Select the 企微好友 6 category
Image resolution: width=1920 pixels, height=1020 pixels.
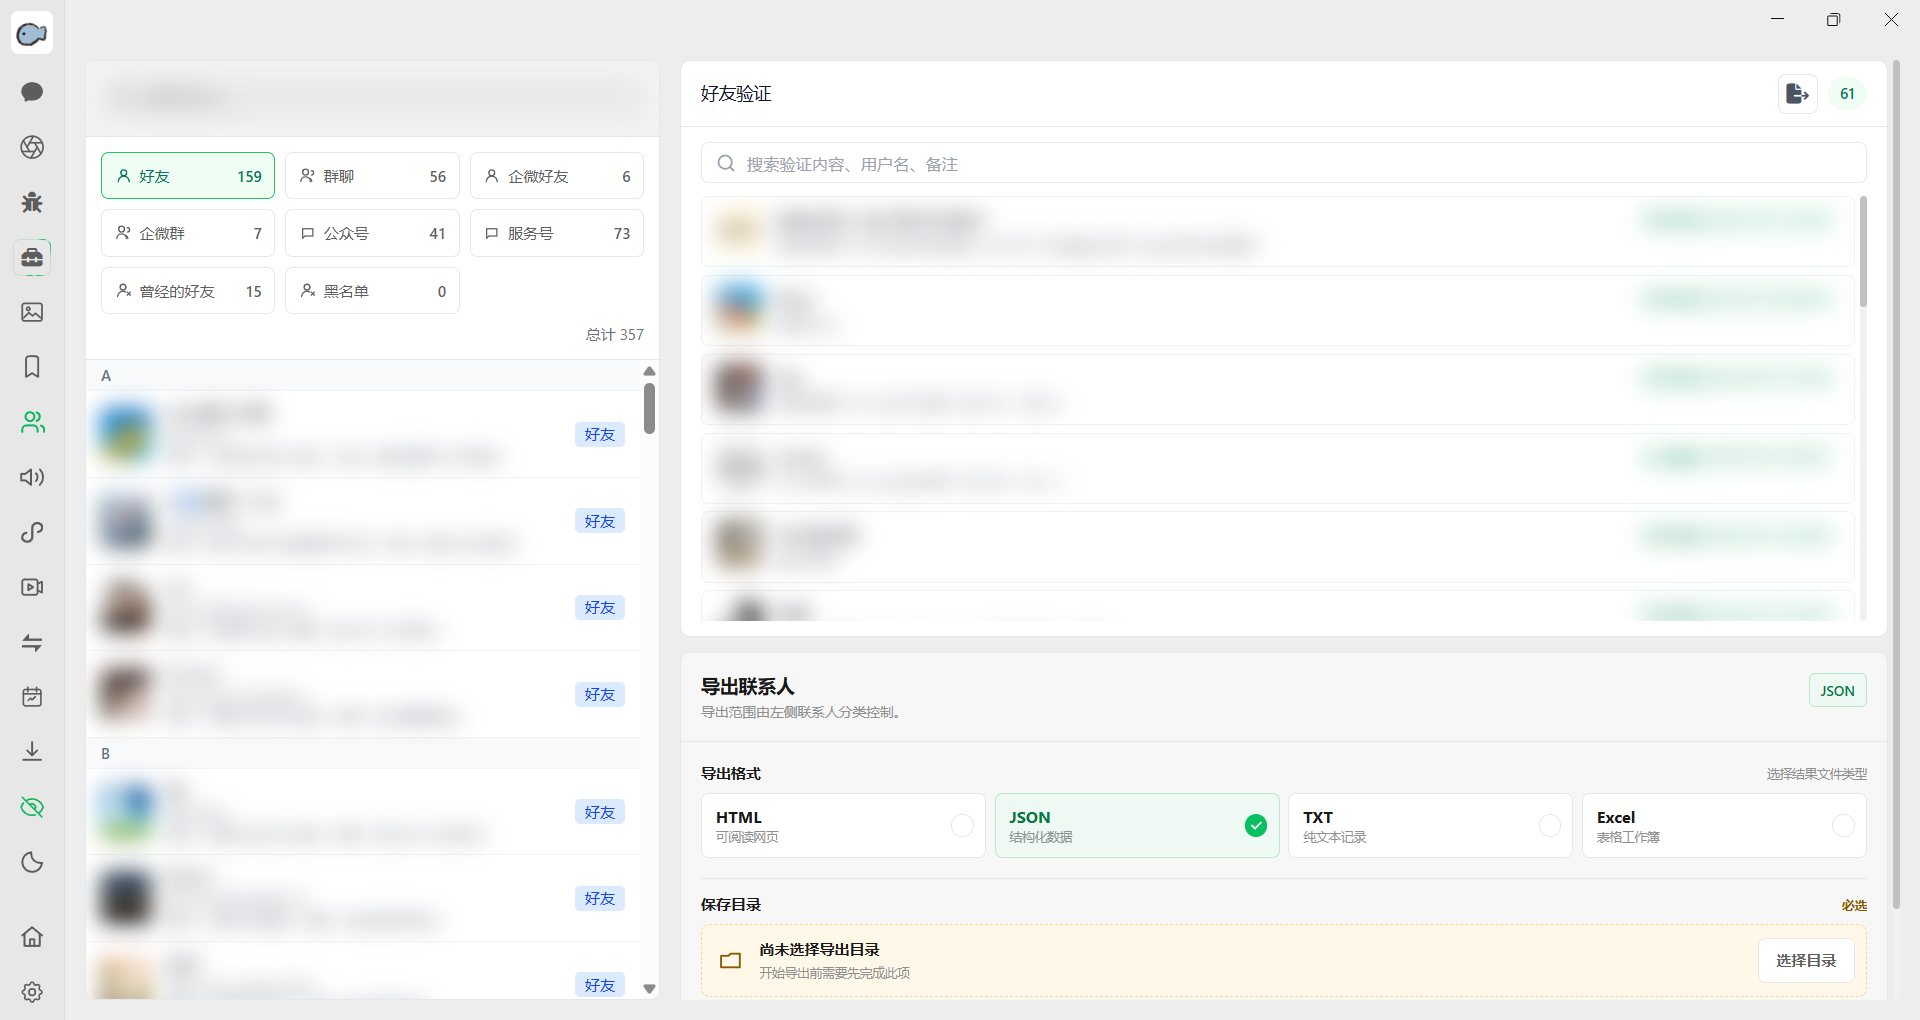click(x=557, y=176)
